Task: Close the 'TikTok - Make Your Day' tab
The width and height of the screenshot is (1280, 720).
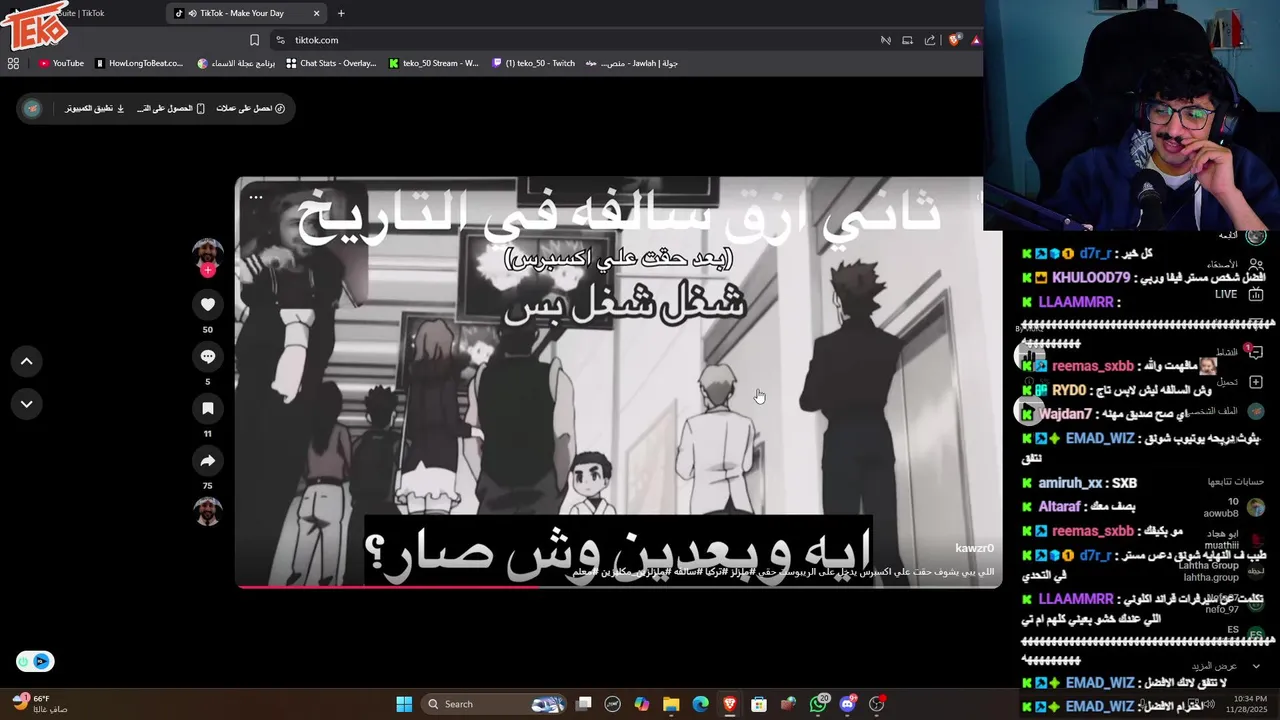Action: coord(317,13)
